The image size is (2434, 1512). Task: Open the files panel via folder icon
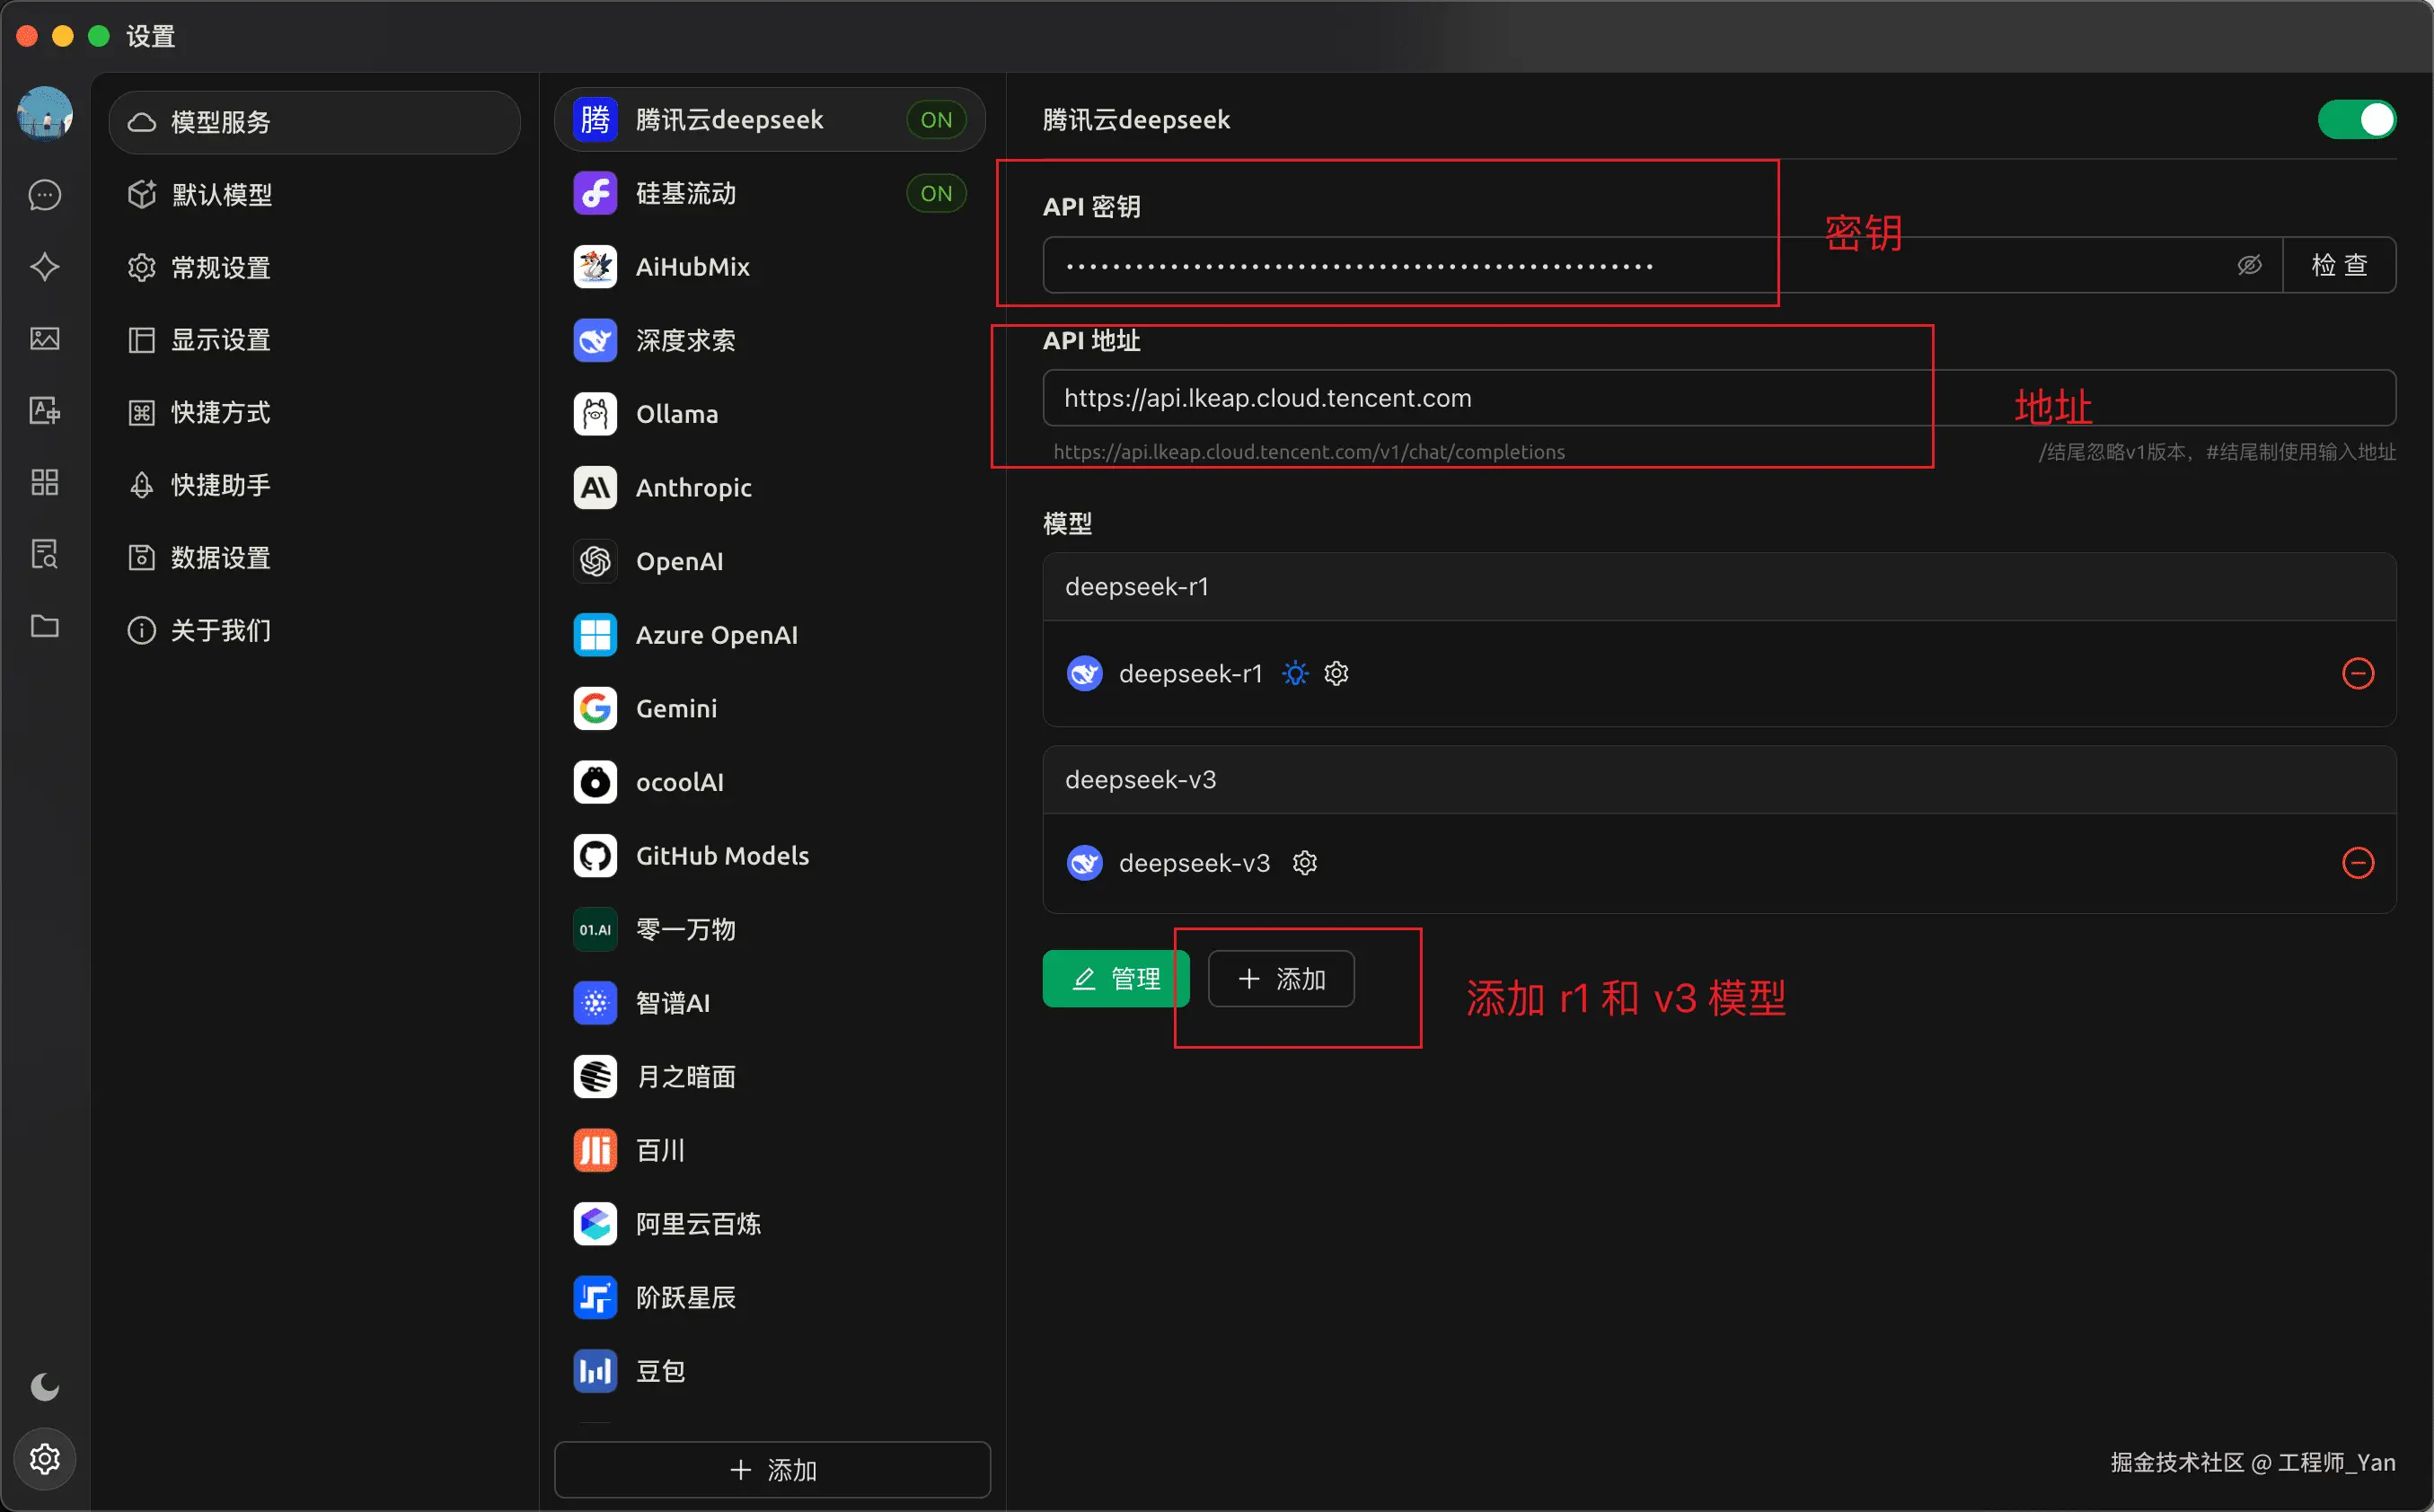pyautogui.click(x=44, y=626)
